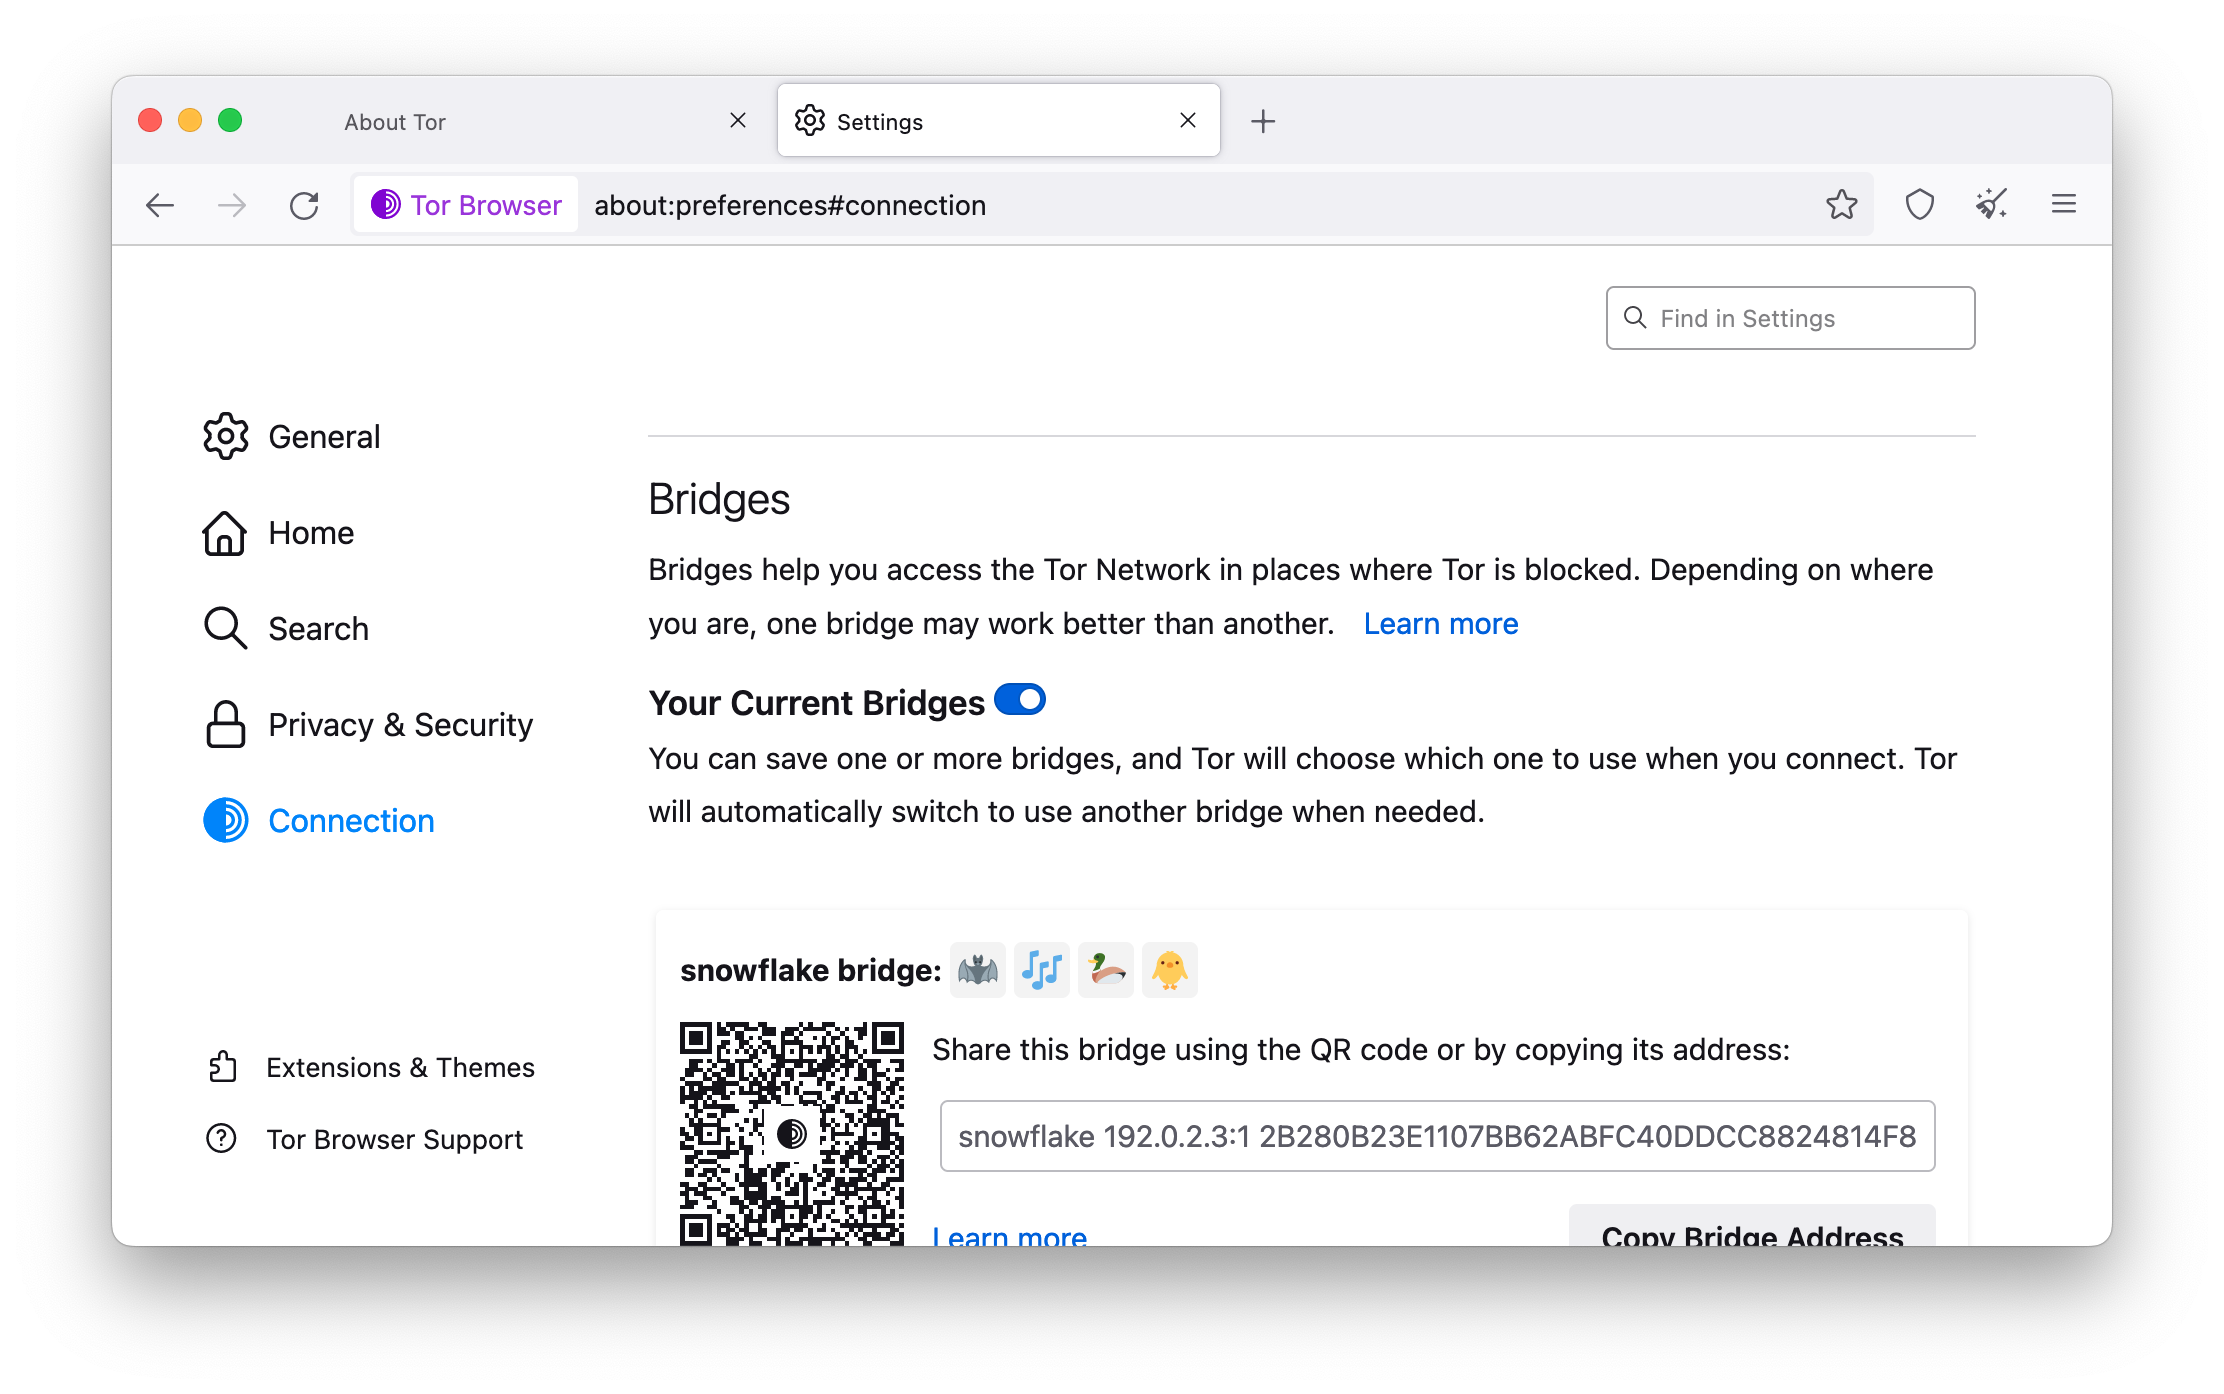Open the General settings category
Screen dimensions: 2224x1394
[x=291, y=437]
